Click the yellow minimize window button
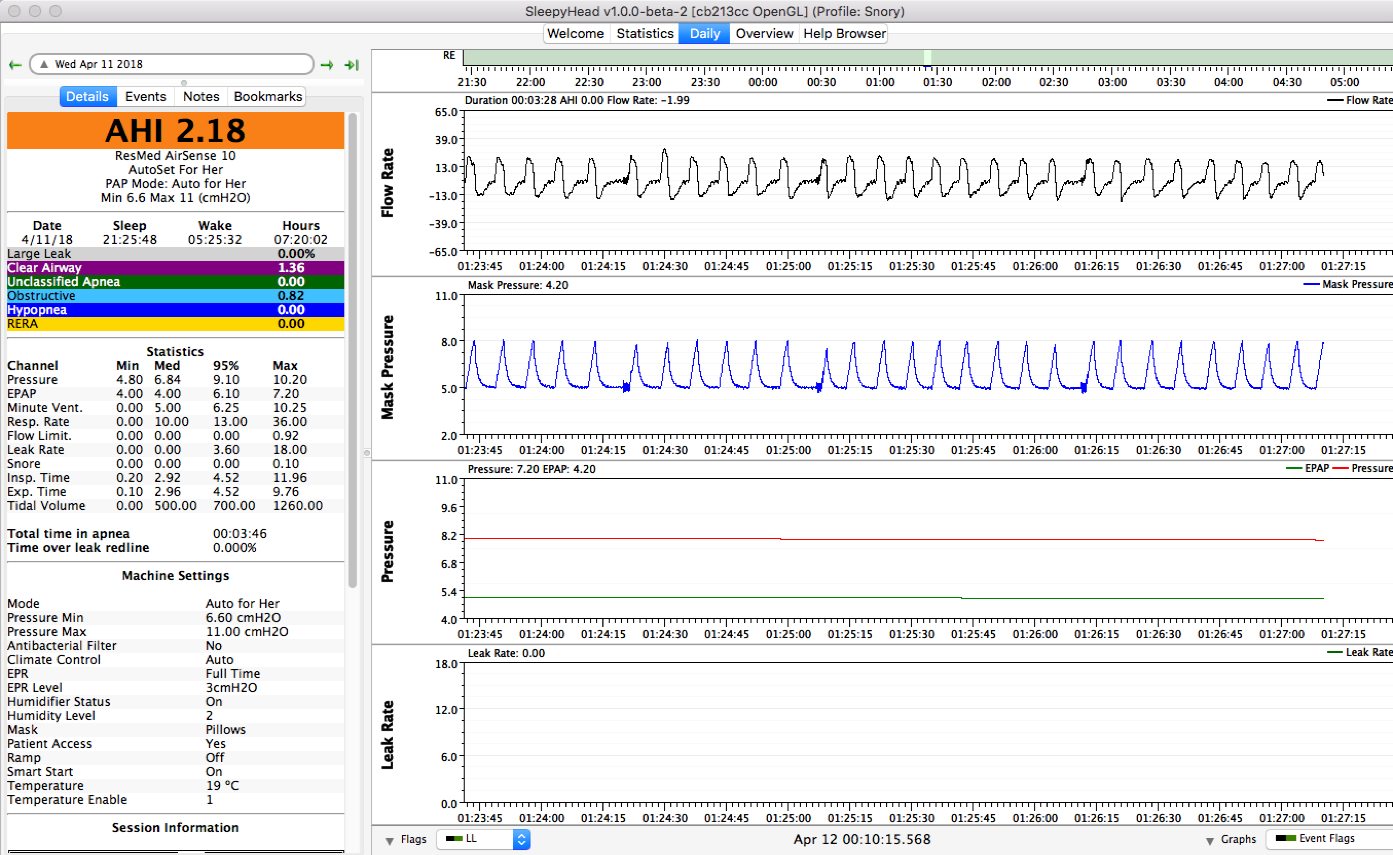The width and height of the screenshot is (1393, 855). click(35, 11)
